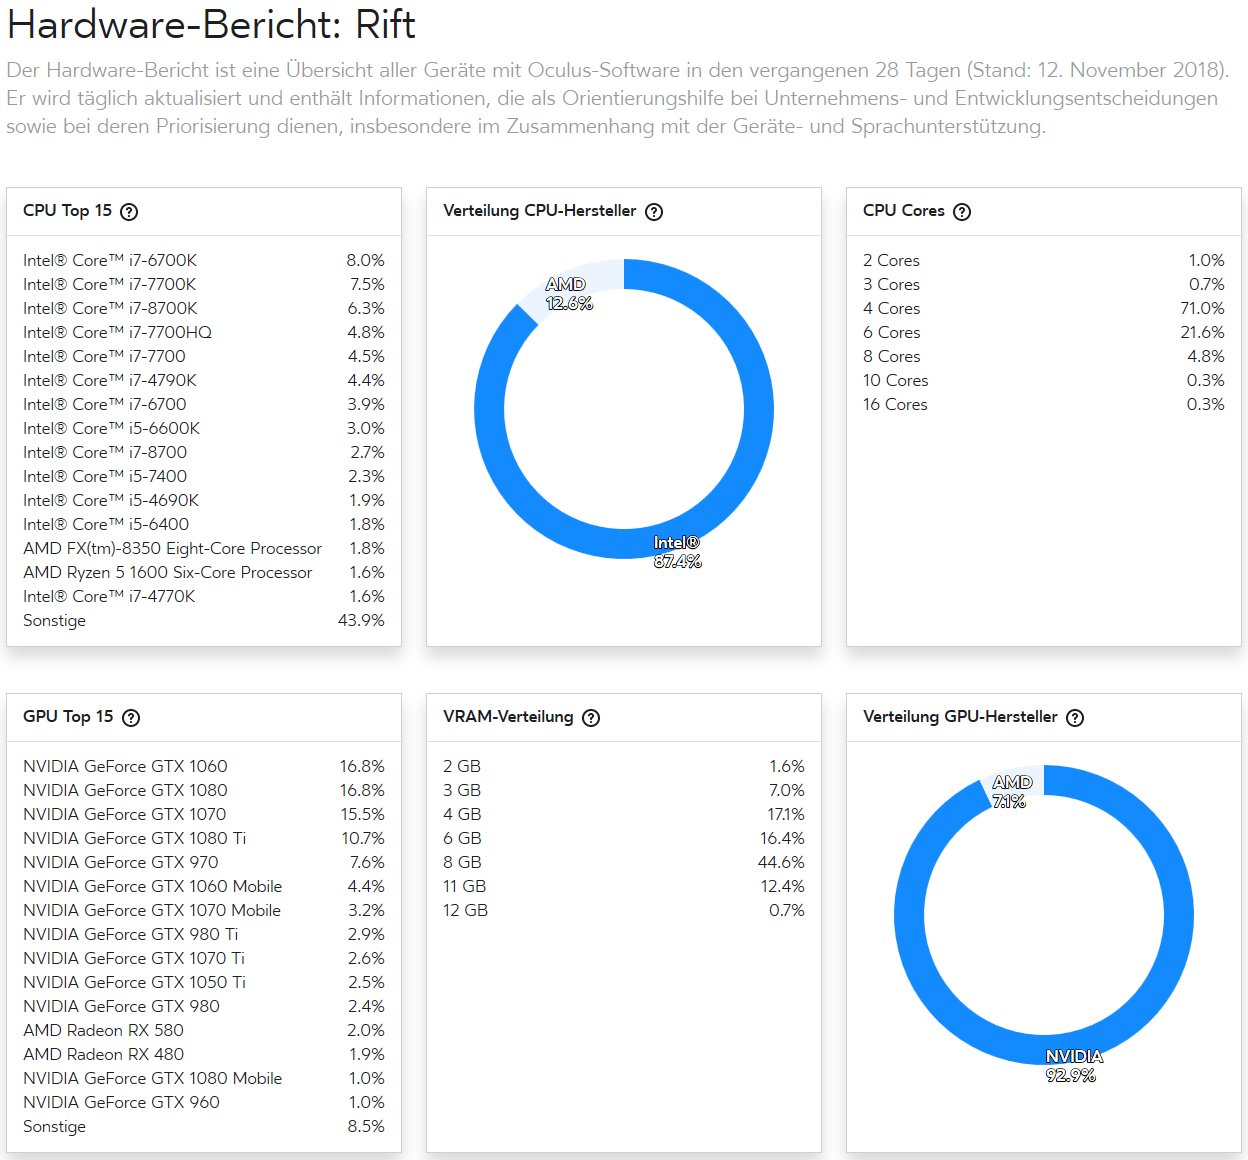The height and width of the screenshot is (1160, 1248).
Task: Select the 11 GB VRAM row
Action: [x=624, y=886]
